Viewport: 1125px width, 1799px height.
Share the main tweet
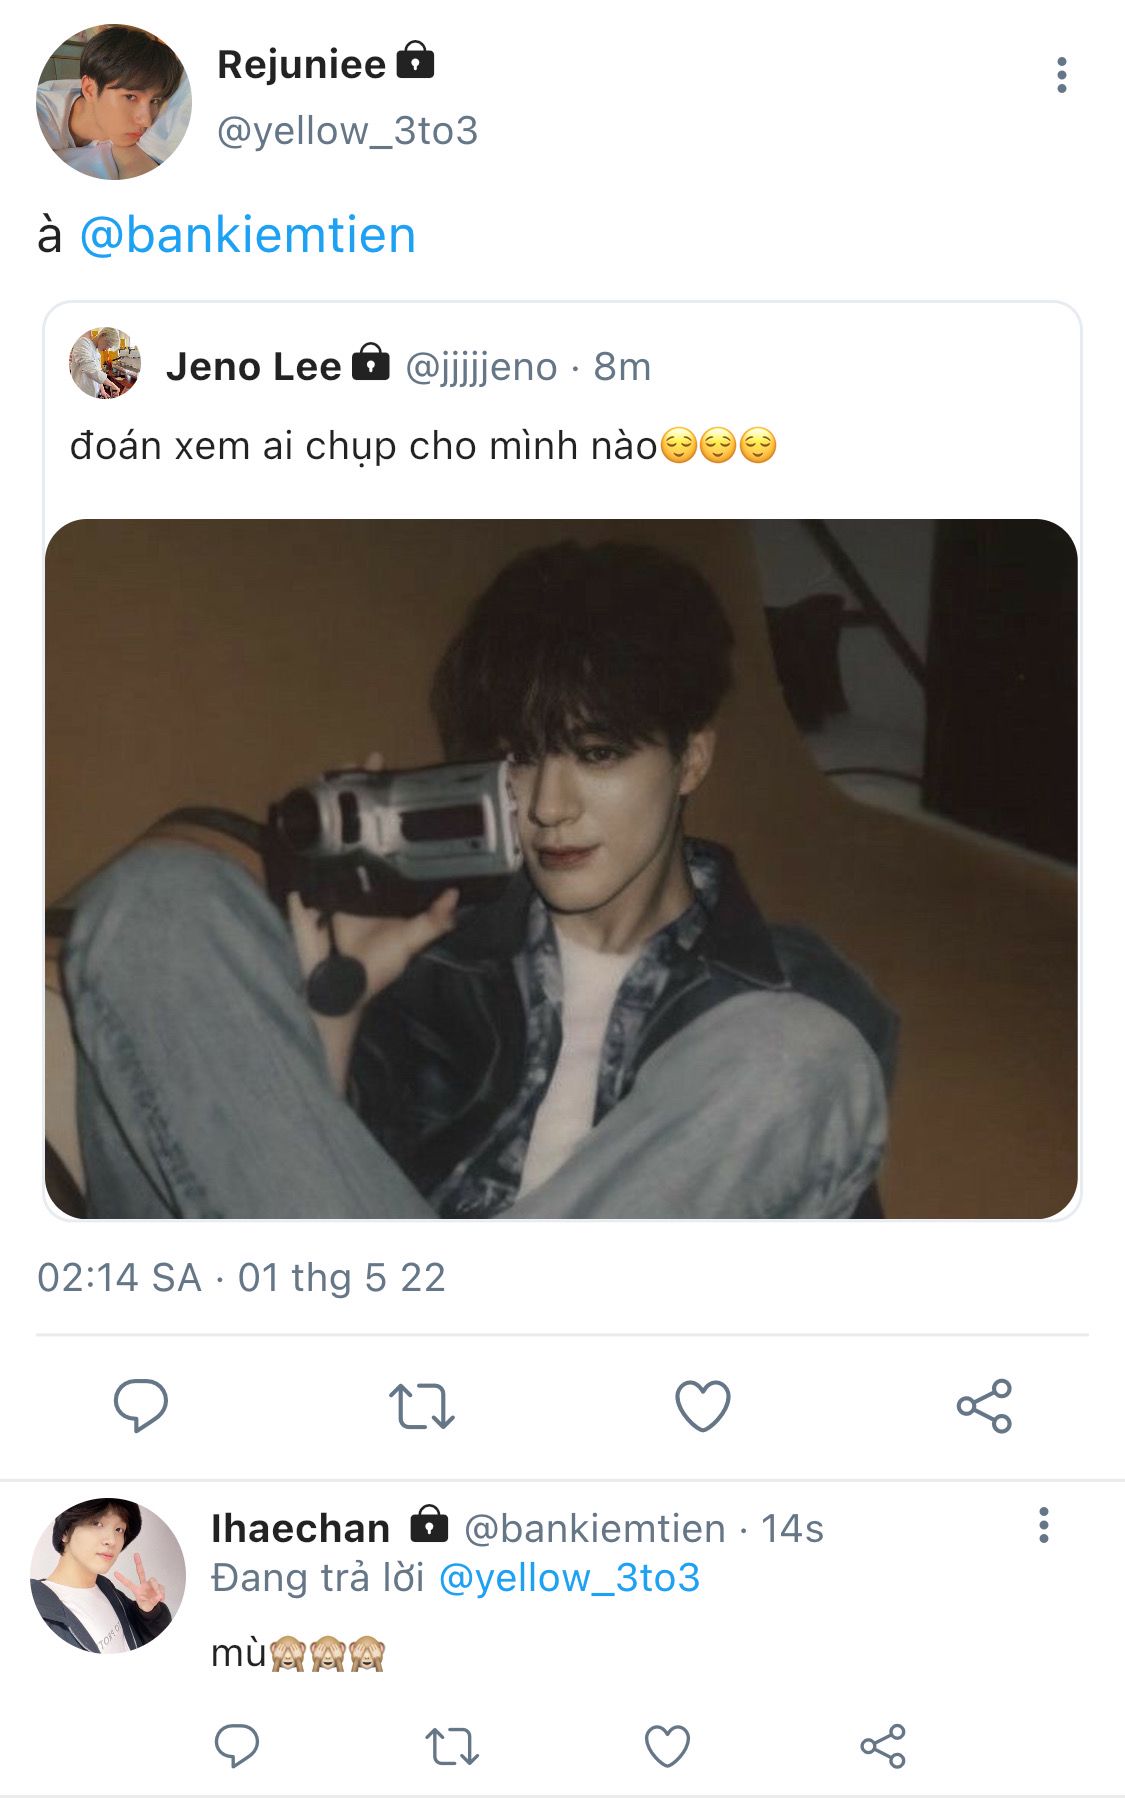point(984,1405)
